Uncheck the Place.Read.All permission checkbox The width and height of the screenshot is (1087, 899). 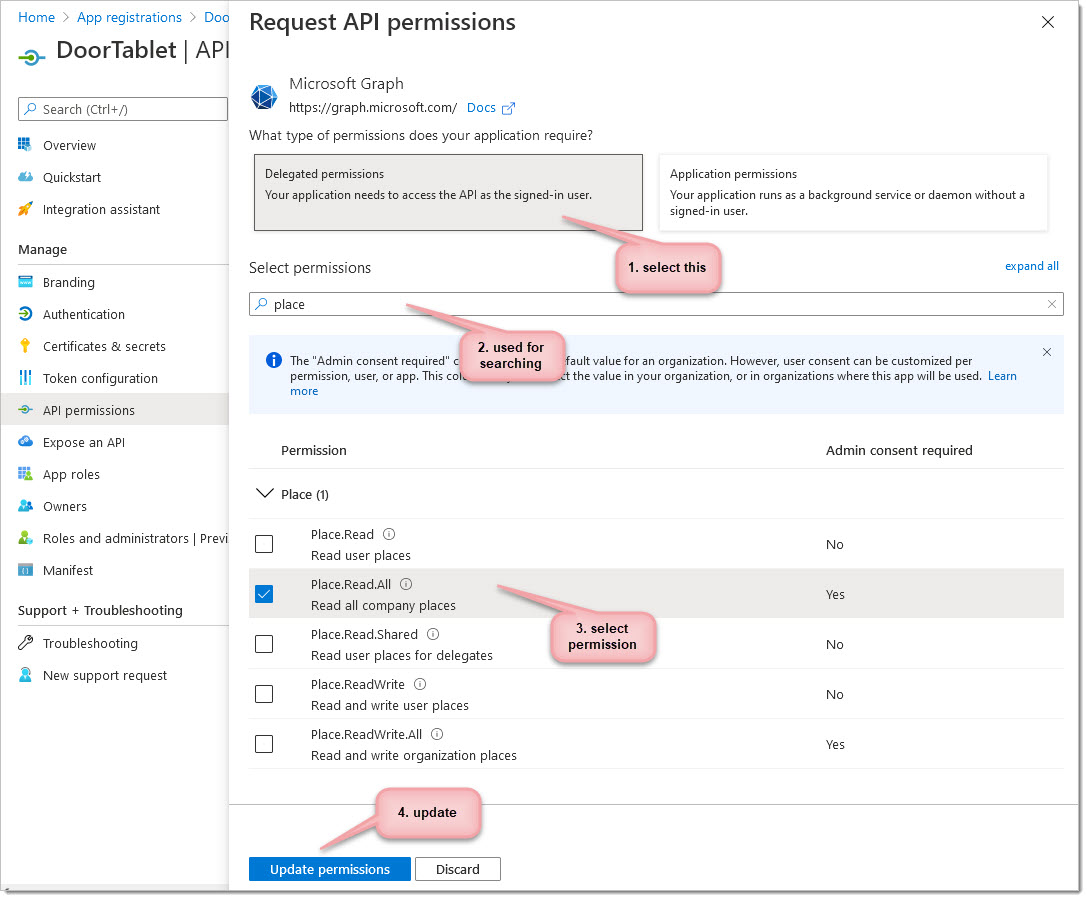pos(264,594)
